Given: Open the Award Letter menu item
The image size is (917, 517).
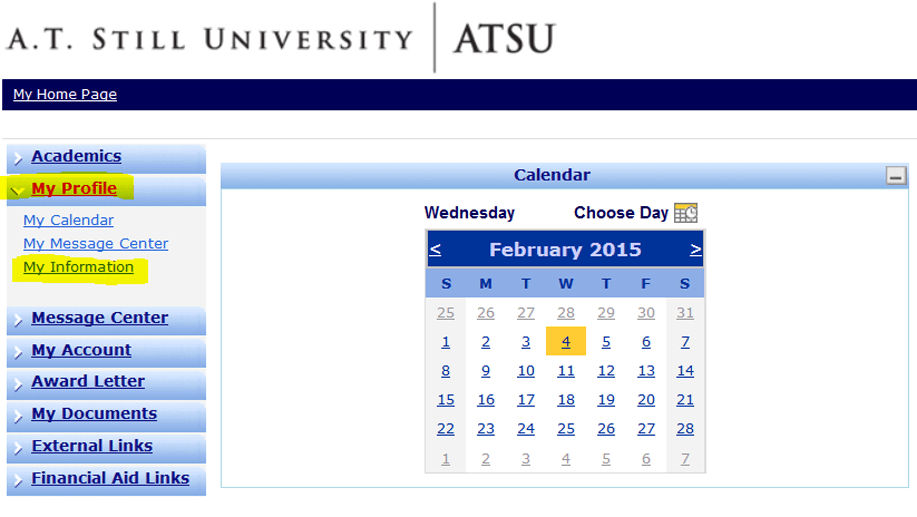Looking at the screenshot, I should [x=88, y=381].
